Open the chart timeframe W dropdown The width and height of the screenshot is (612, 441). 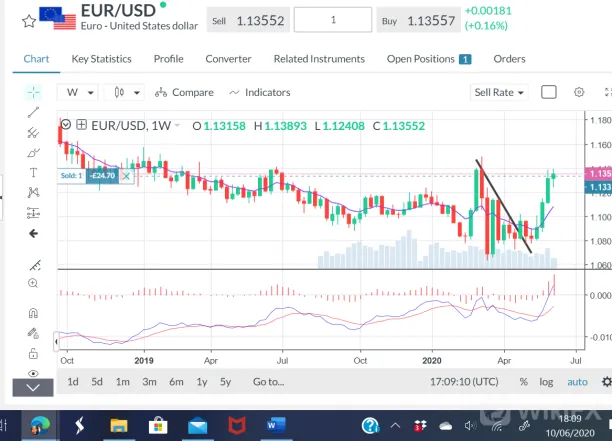click(x=78, y=92)
